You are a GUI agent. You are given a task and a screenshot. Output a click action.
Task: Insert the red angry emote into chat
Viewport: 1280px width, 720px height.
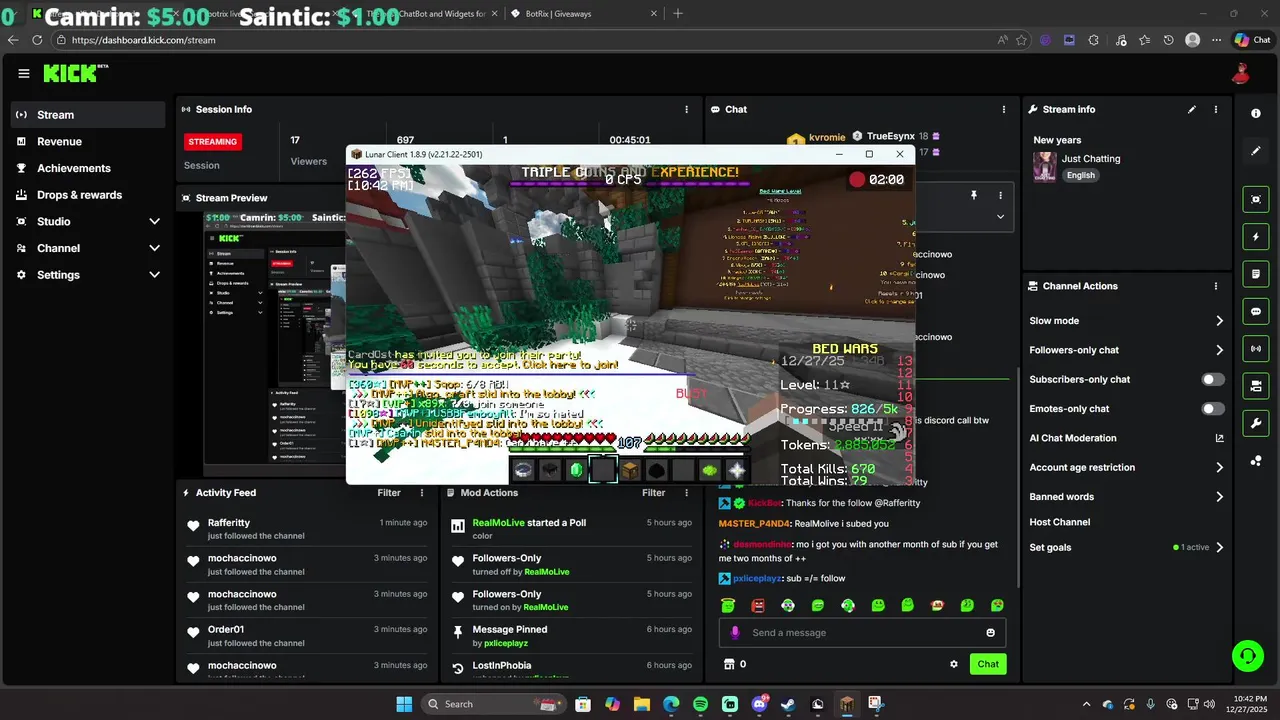(x=758, y=605)
